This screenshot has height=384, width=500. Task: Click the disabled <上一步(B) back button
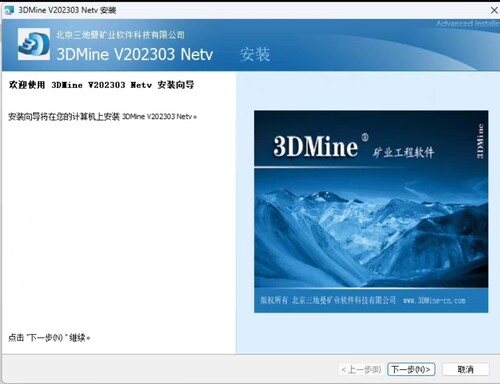pyautogui.click(x=361, y=369)
